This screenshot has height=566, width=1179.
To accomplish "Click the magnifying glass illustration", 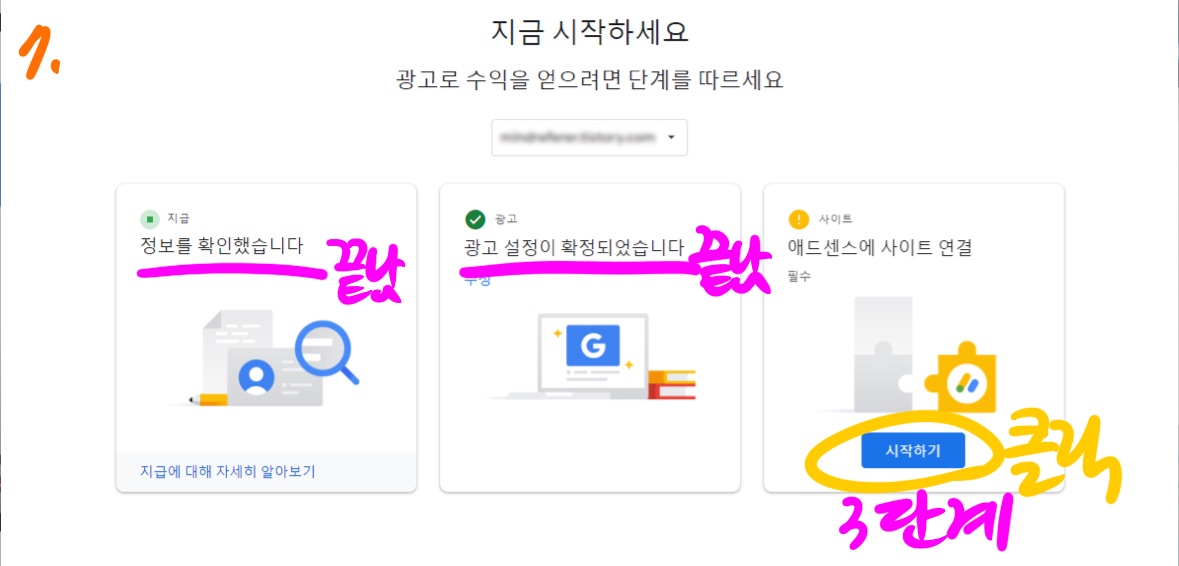I will click(x=326, y=350).
